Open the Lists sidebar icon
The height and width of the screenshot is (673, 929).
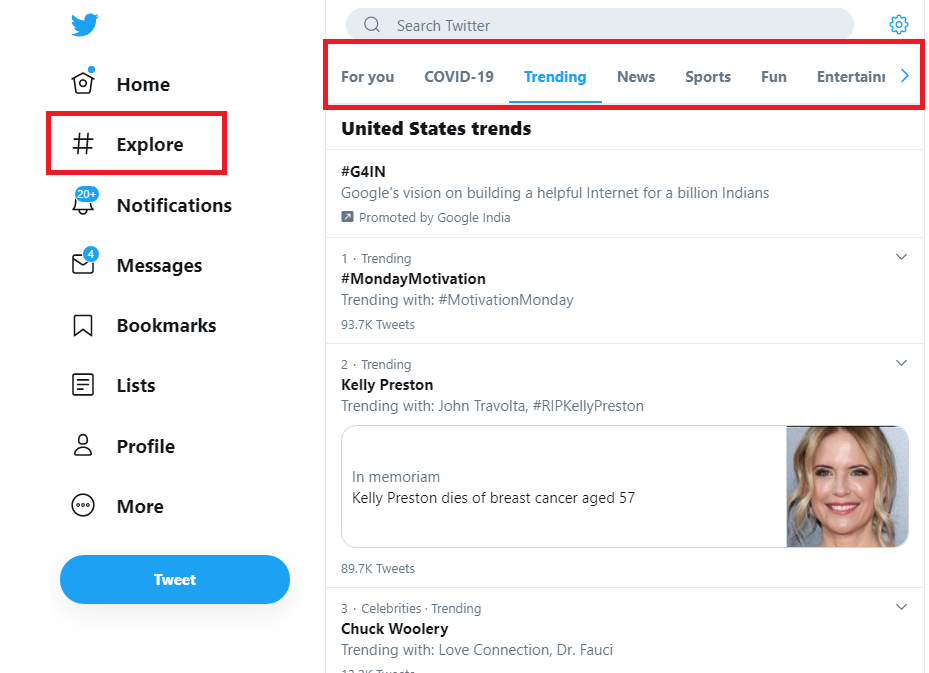coord(83,385)
